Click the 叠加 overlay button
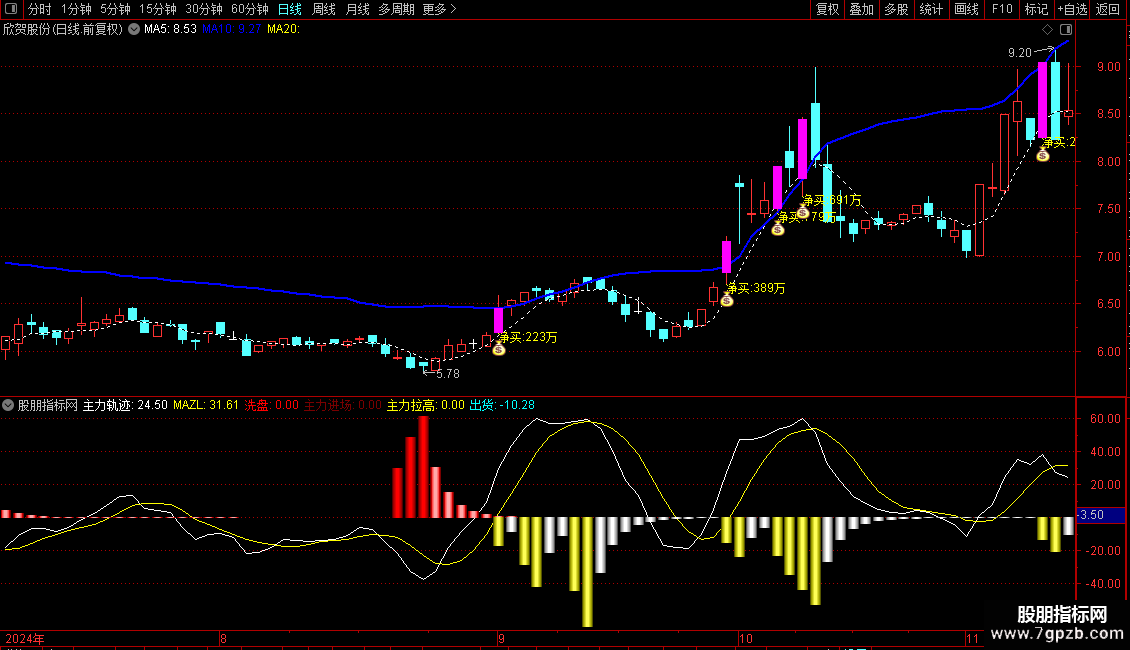 (861, 9)
